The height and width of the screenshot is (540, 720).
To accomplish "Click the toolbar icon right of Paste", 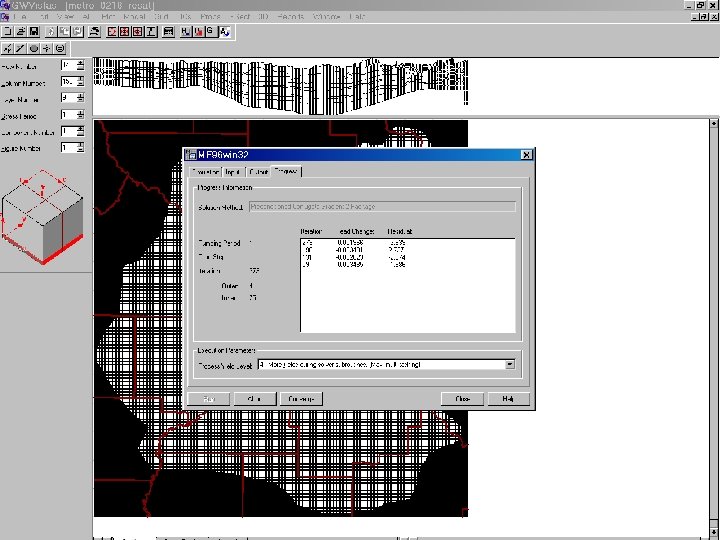I will click(95, 32).
